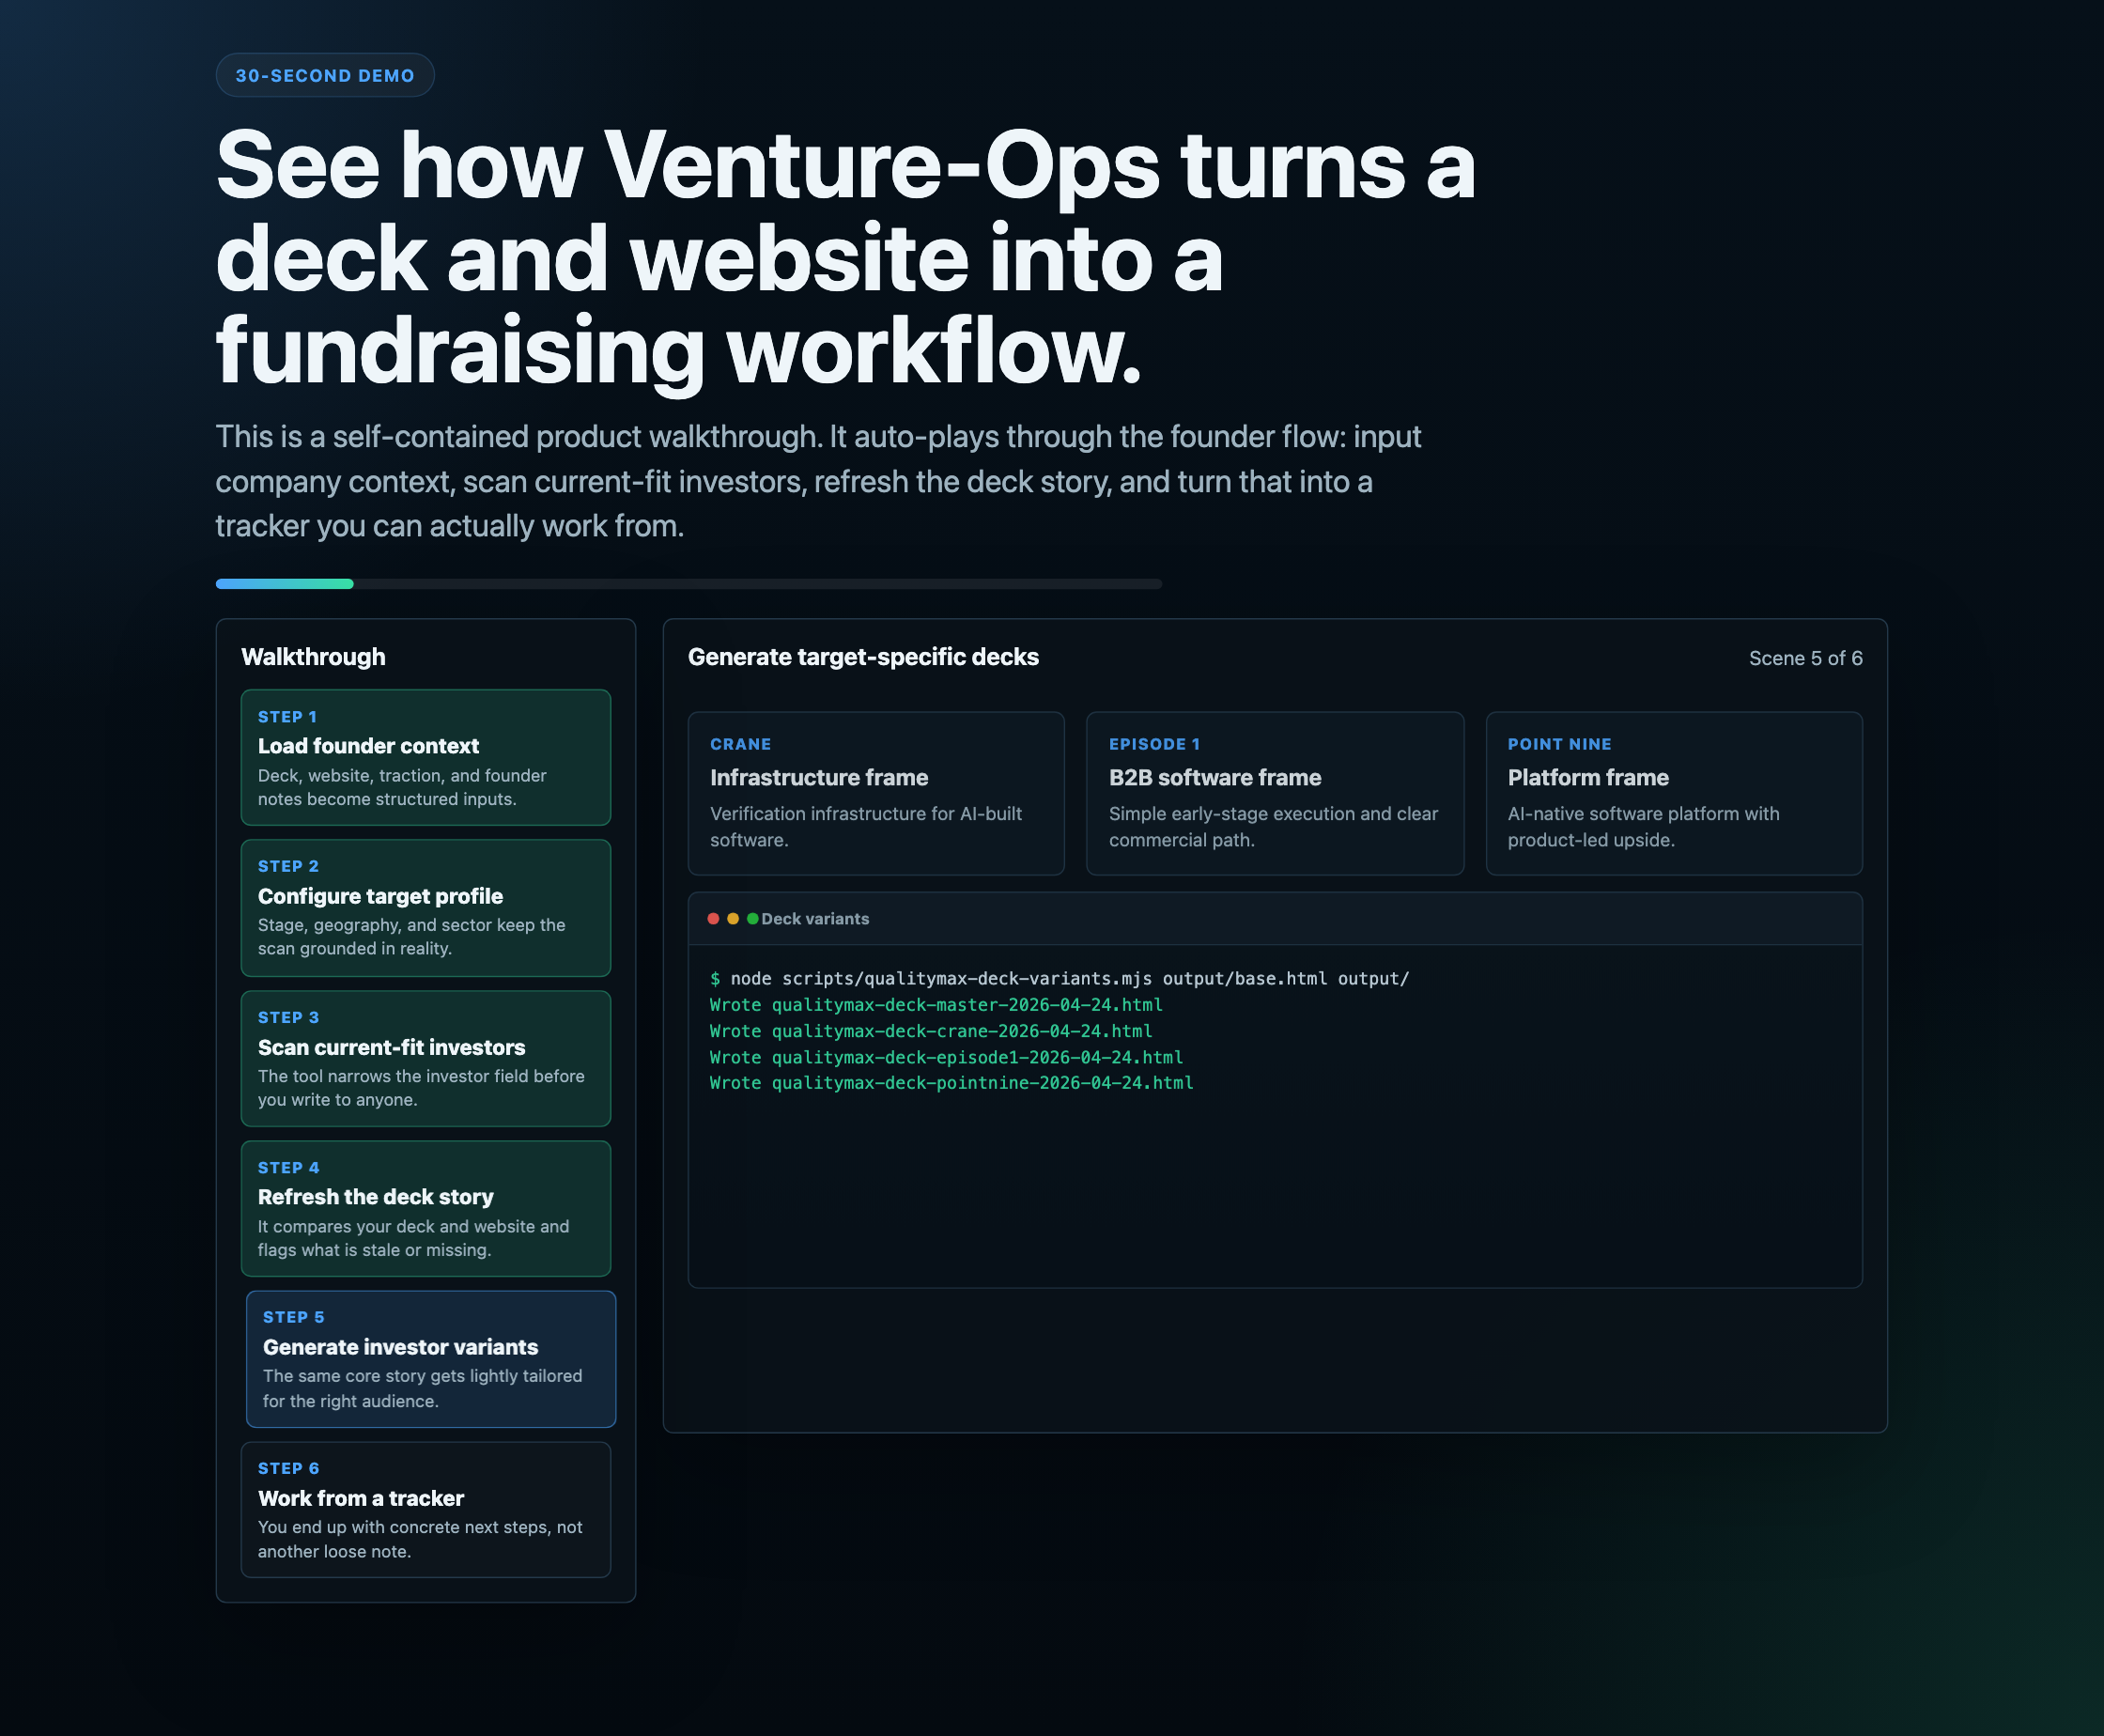
Task: Click the self-contained product walkthrough paragraph
Action: [818, 481]
